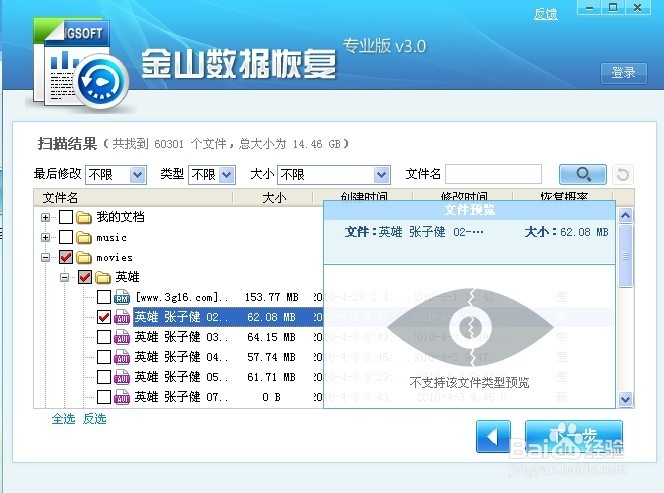Click the movies folder icon
Screen dimensions: 664x493
84,257
